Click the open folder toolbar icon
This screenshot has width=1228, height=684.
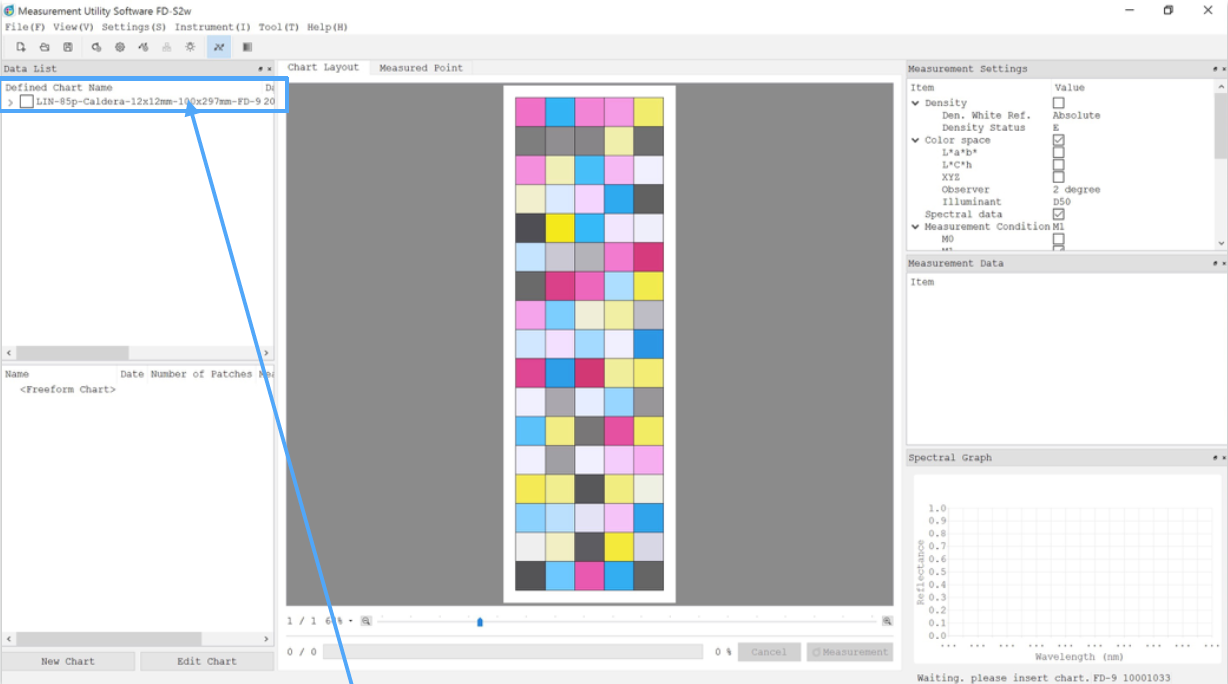click(x=44, y=47)
